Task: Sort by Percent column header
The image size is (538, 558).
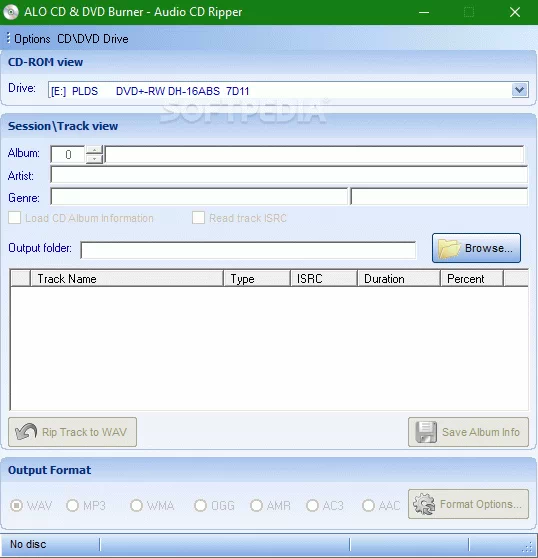Action: (x=472, y=278)
